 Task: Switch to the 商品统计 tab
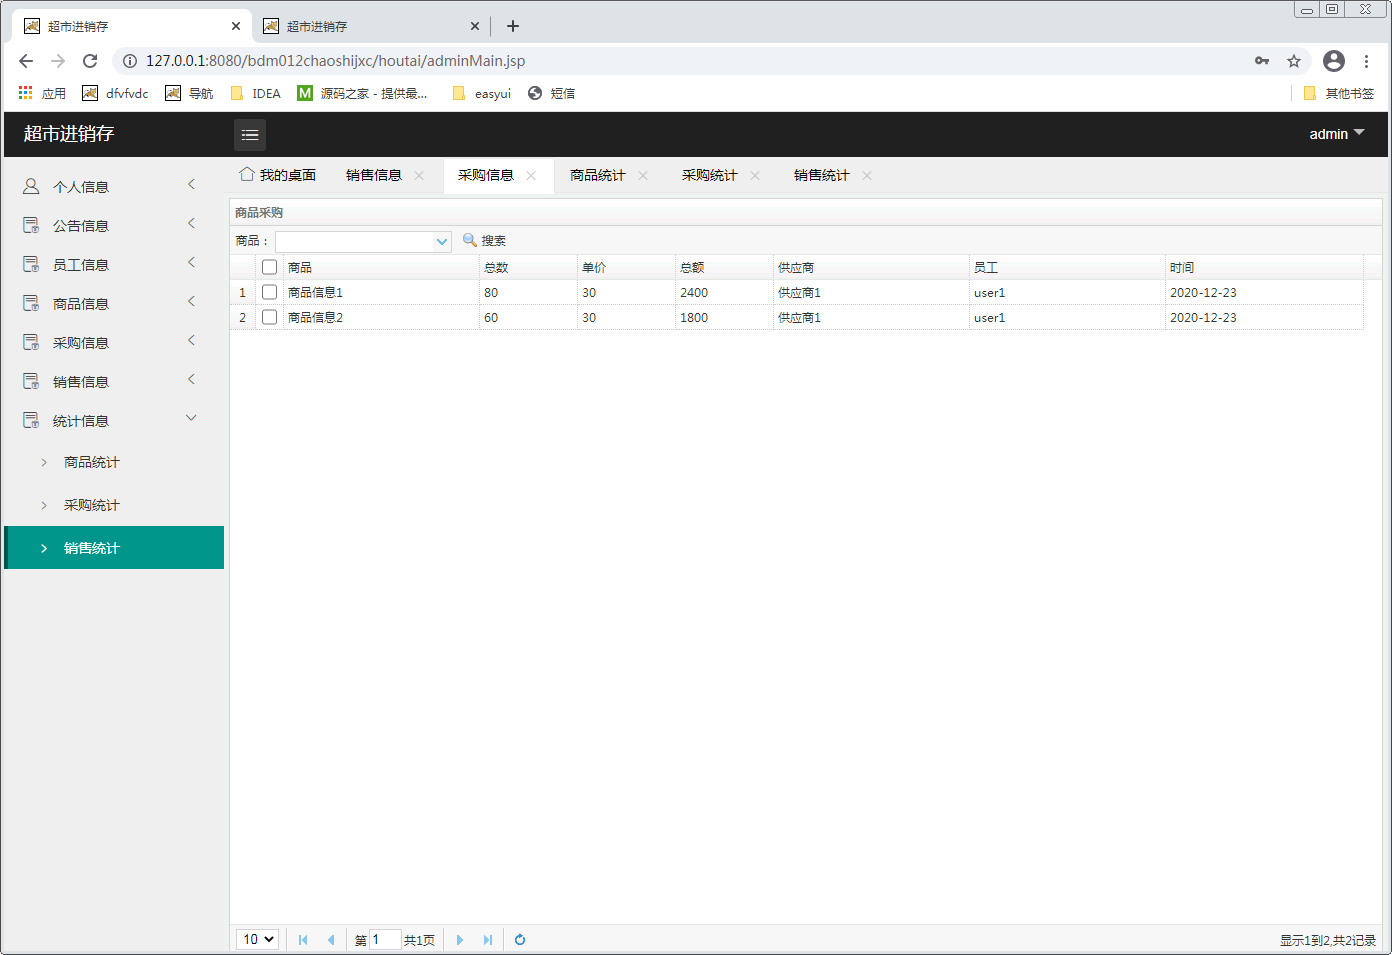click(x=598, y=175)
